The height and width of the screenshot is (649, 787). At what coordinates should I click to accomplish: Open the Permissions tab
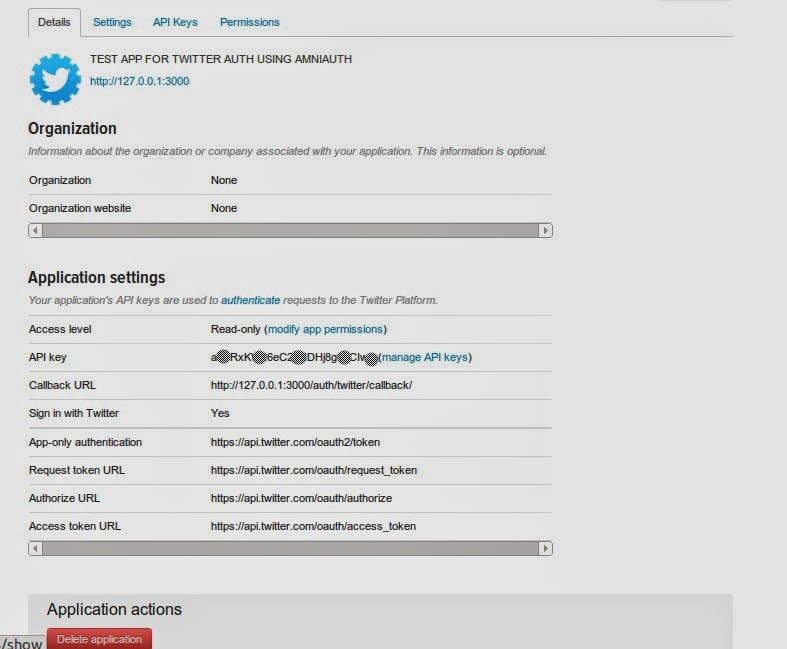[249, 23]
